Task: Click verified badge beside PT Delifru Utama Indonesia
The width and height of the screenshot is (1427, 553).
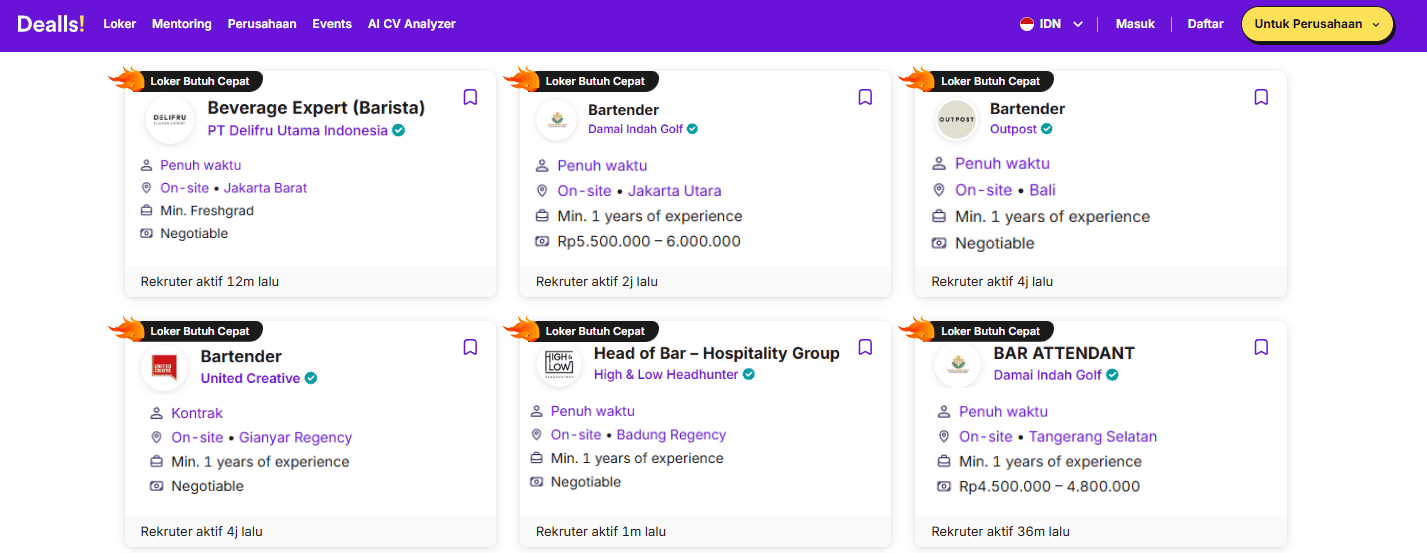Action: (399, 131)
